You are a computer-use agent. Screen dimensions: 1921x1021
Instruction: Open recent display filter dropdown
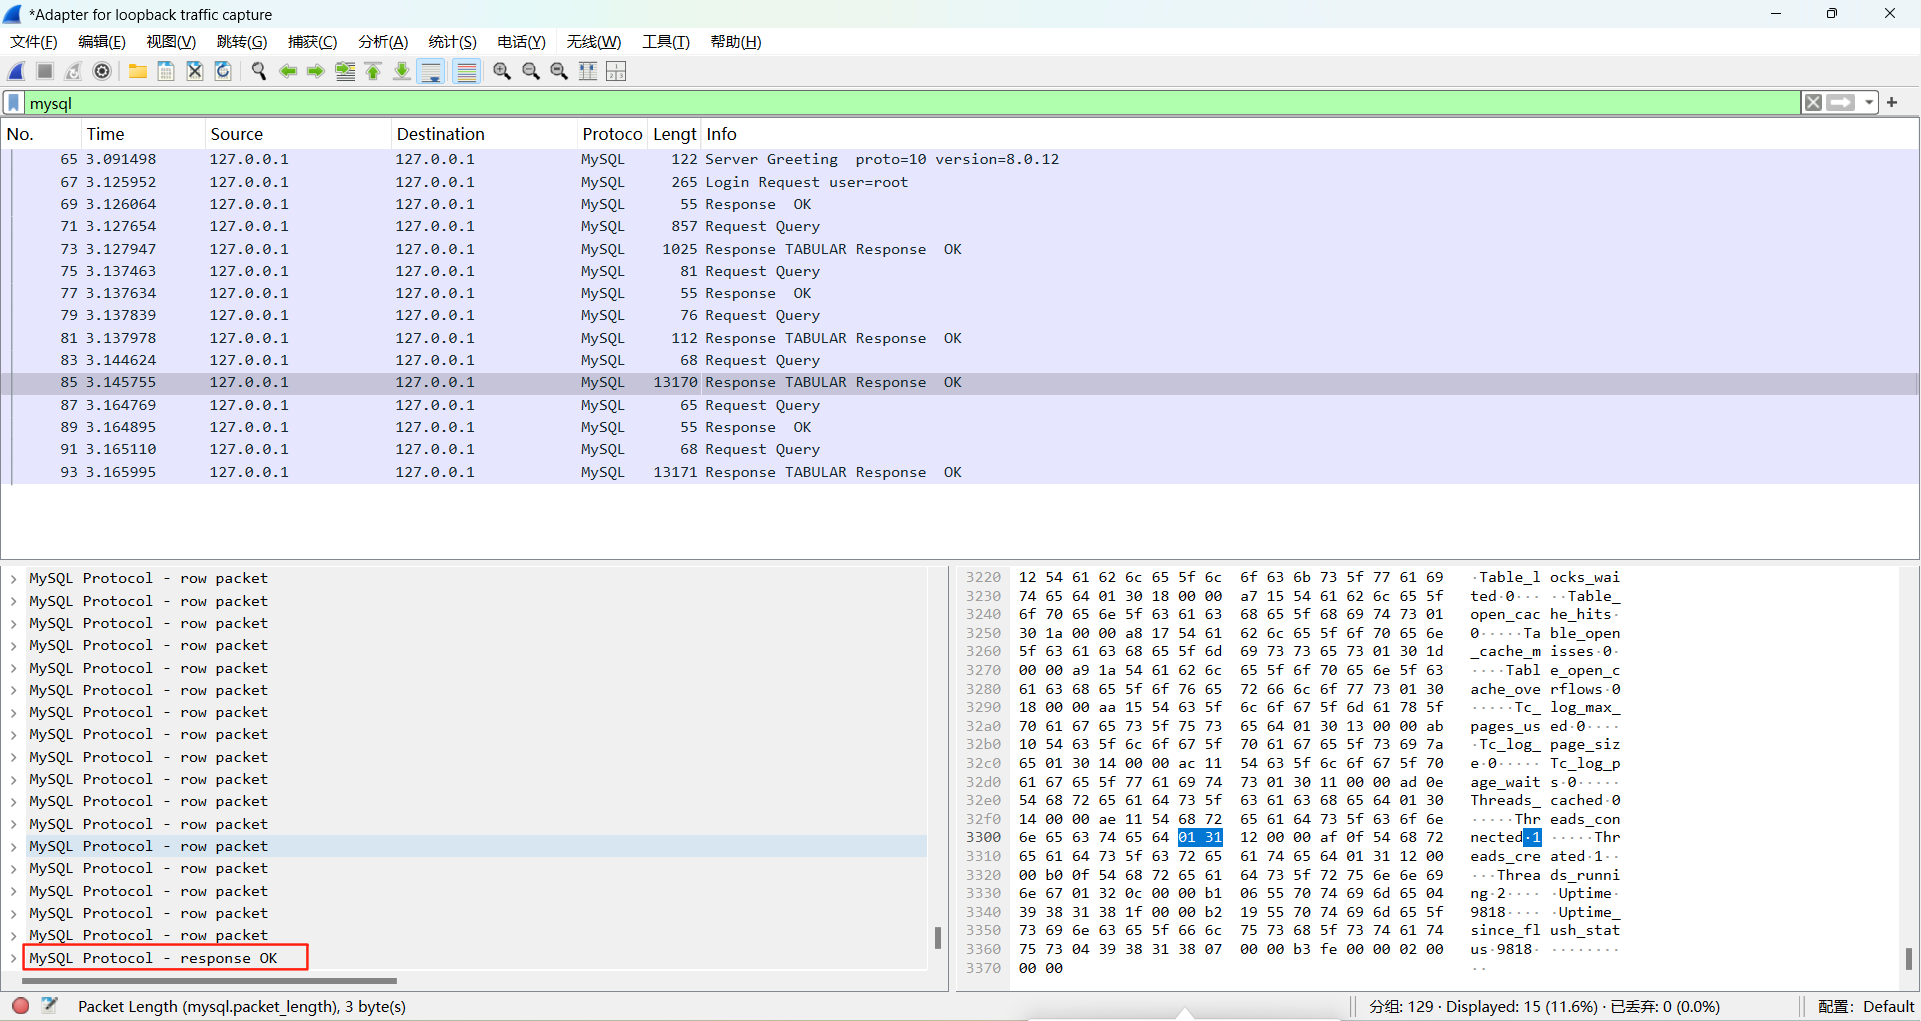point(1869,103)
